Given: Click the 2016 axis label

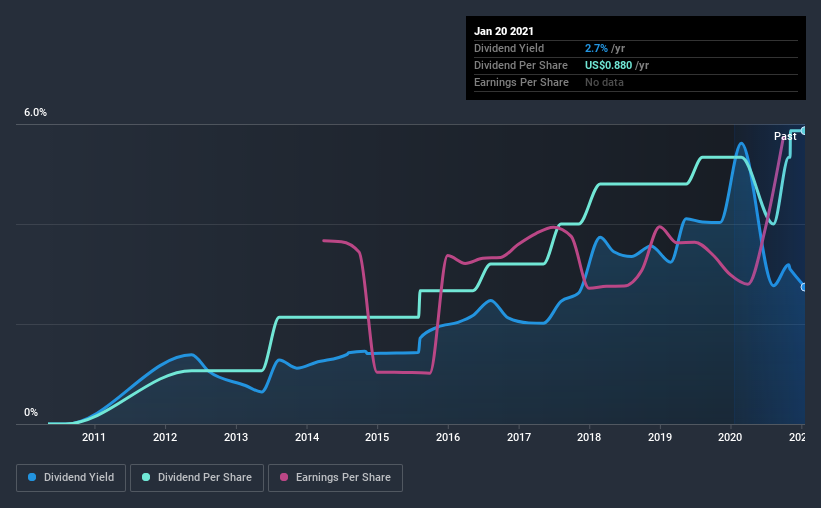Looking at the screenshot, I should coord(448,437).
